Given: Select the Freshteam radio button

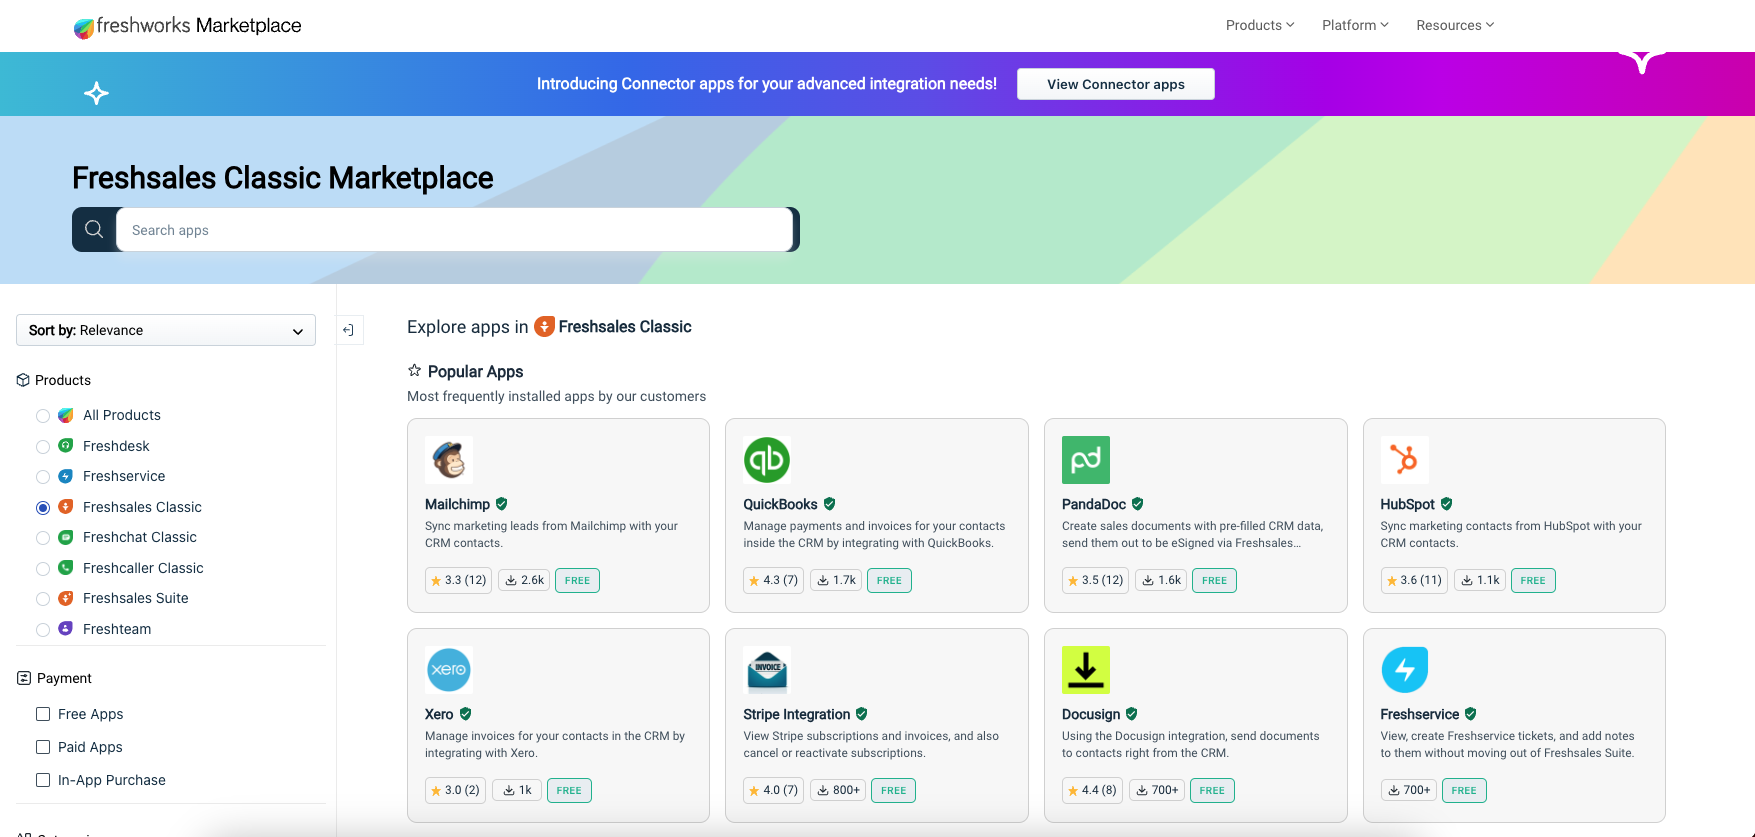Looking at the screenshot, I should tap(43, 630).
